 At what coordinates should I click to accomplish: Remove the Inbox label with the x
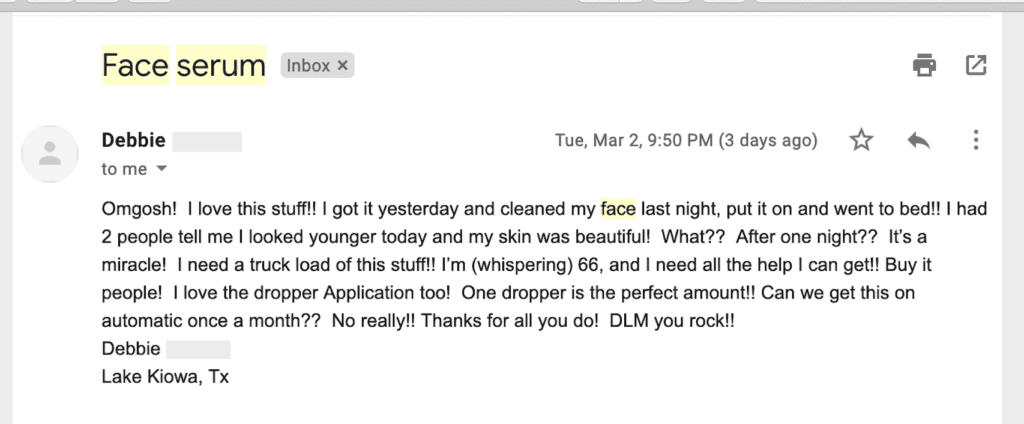(342, 65)
